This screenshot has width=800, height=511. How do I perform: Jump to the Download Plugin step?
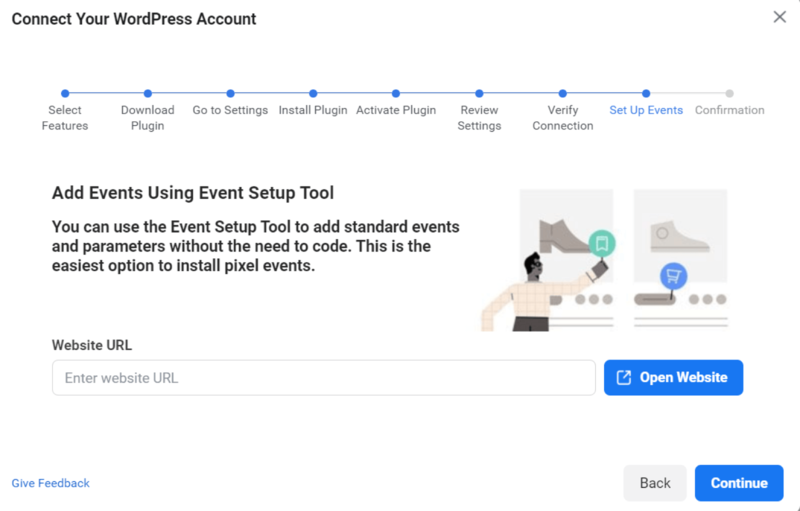click(x=148, y=94)
